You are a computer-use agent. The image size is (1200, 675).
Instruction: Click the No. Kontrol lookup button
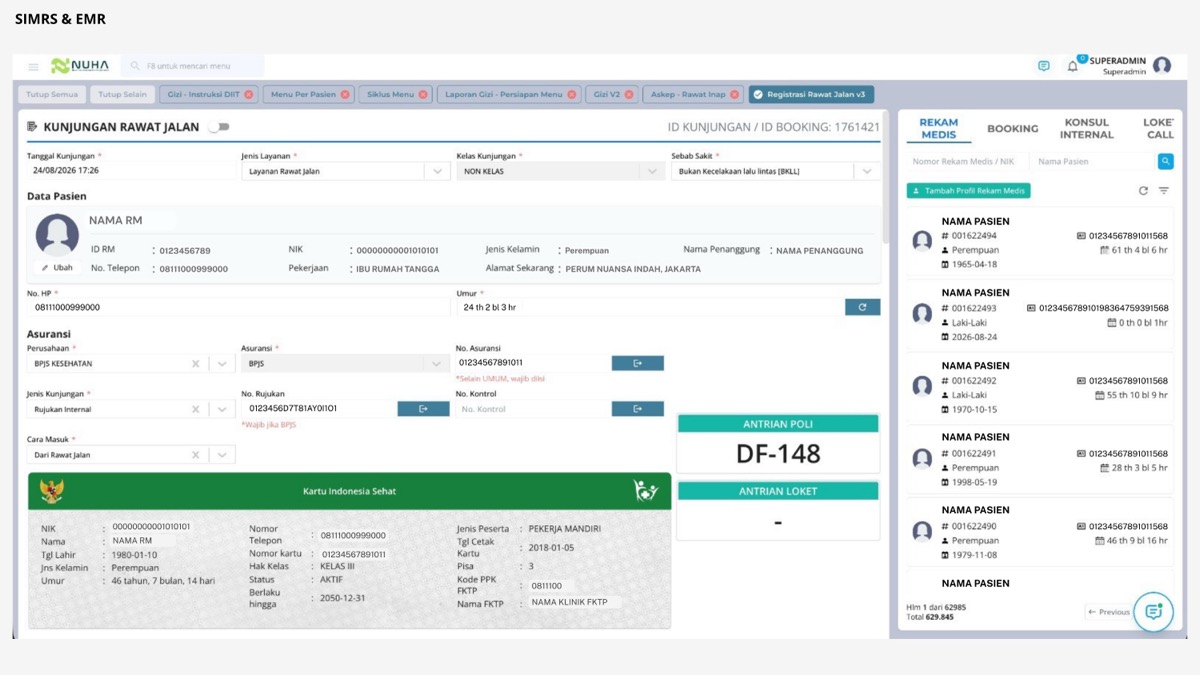(x=638, y=409)
